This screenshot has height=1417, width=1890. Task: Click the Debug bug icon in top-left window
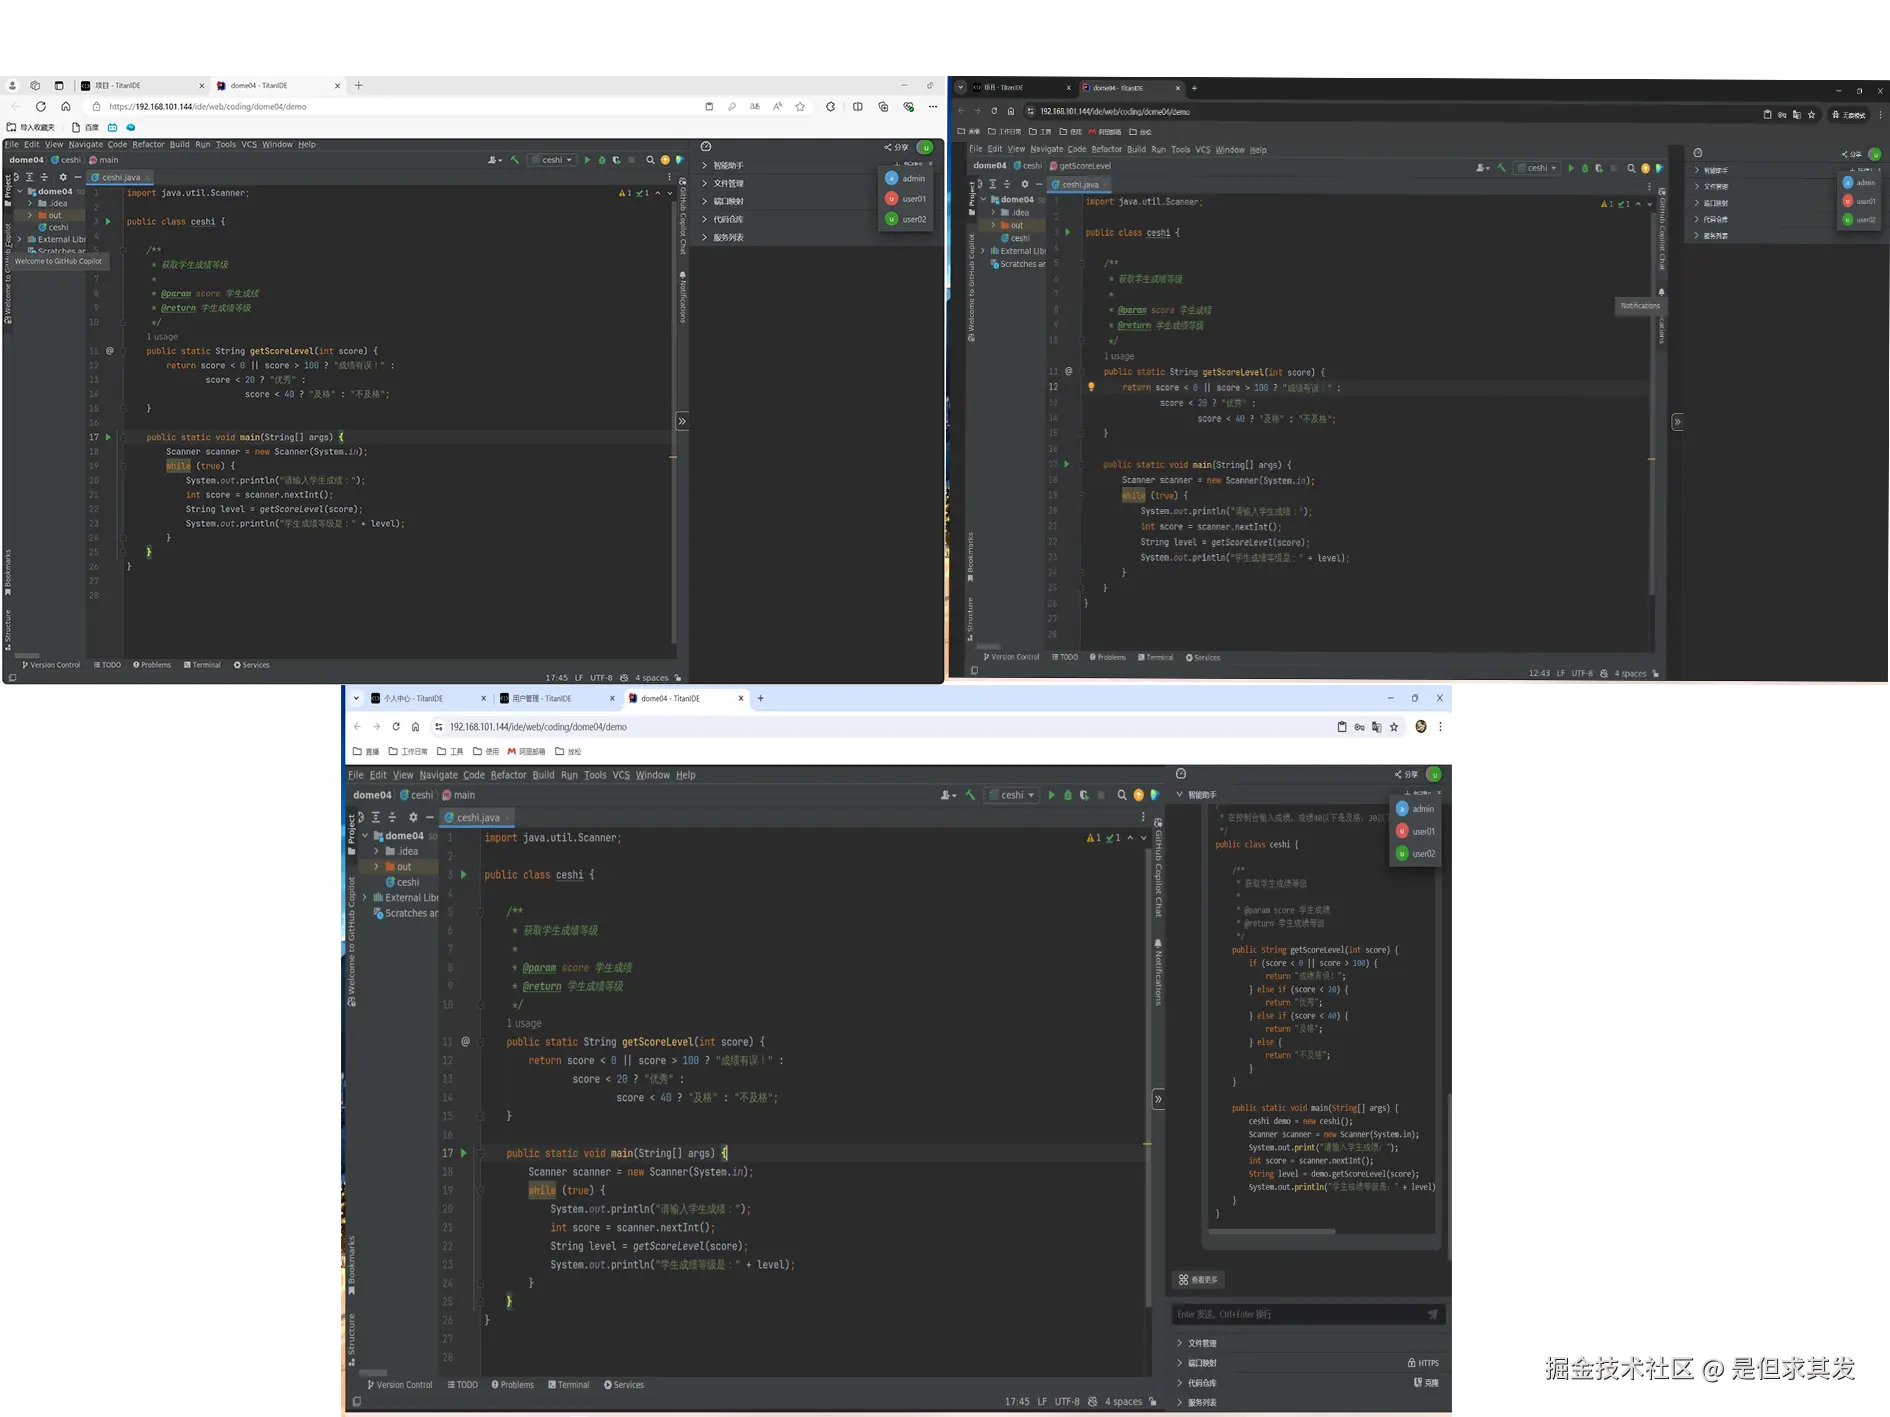coord(602,160)
